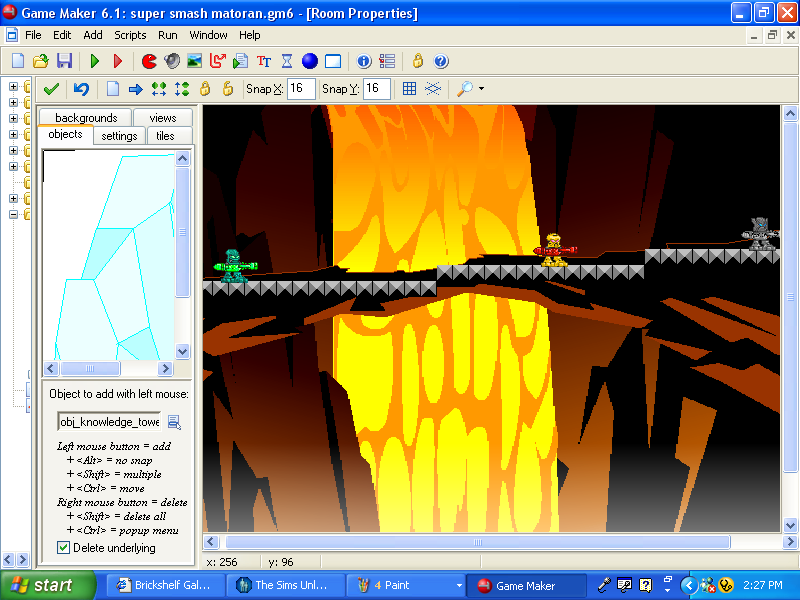Toggle the grid display in the room
The width and height of the screenshot is (800, 600).
(x=407, y=89)
